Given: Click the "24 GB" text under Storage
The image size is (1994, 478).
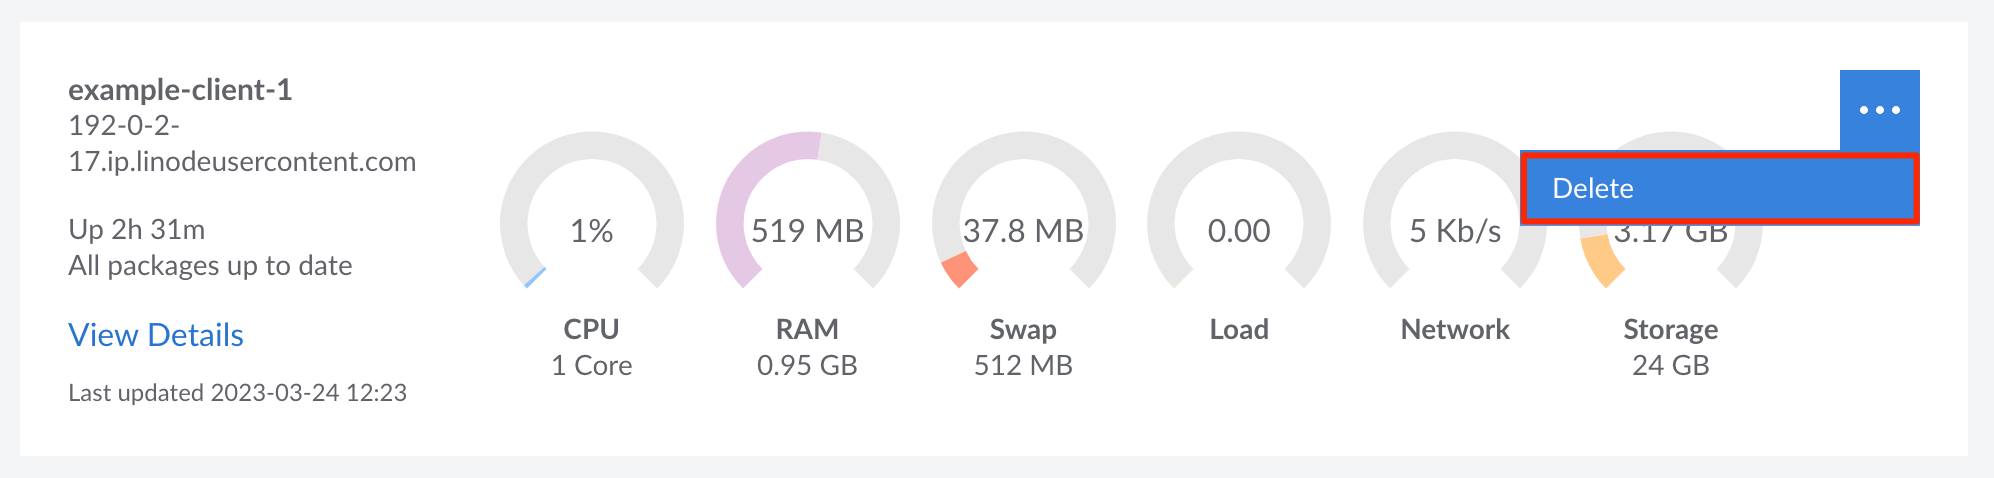Looking at the screenshot, I should pos(1670,365).
